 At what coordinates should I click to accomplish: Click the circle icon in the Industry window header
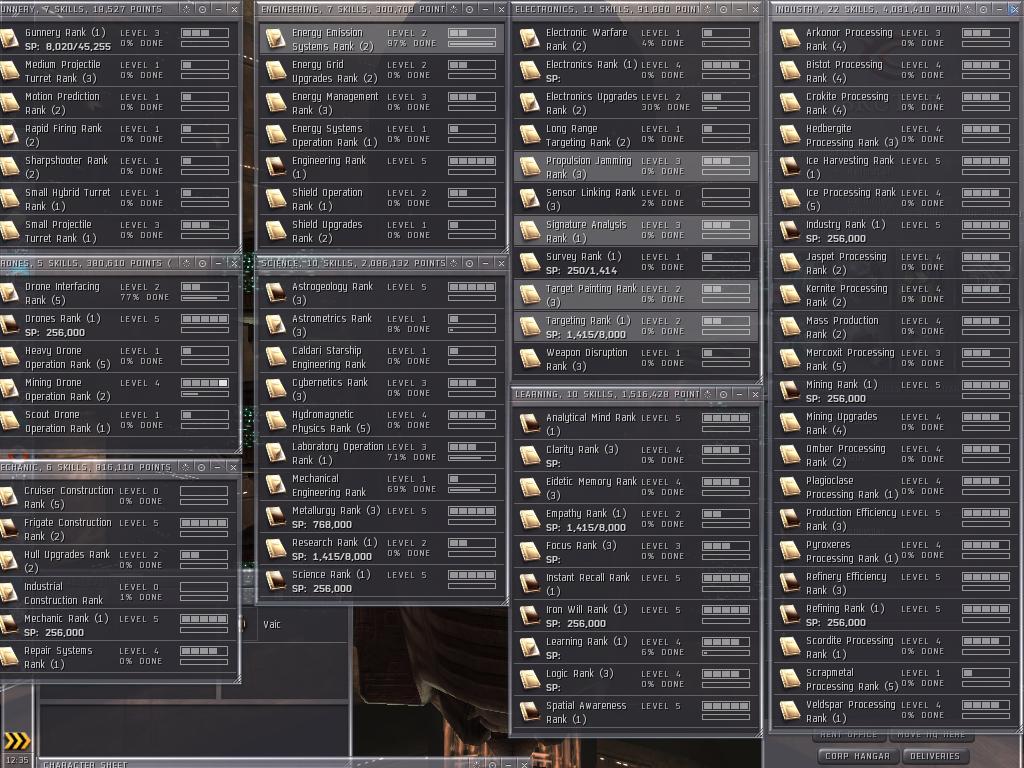point(984,9)
